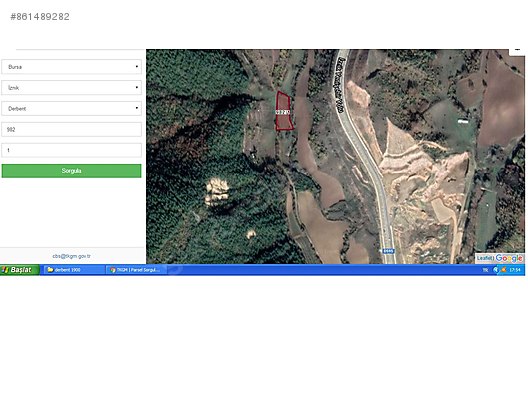Viewport: 528px width, 396px height.
Task: Expand the Derbent neighborhood dropdown
Action: 71,108
